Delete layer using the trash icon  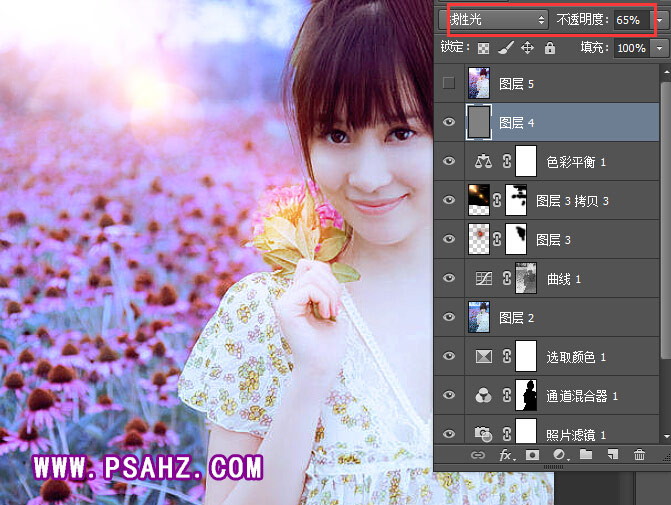[x=640, y=456]
